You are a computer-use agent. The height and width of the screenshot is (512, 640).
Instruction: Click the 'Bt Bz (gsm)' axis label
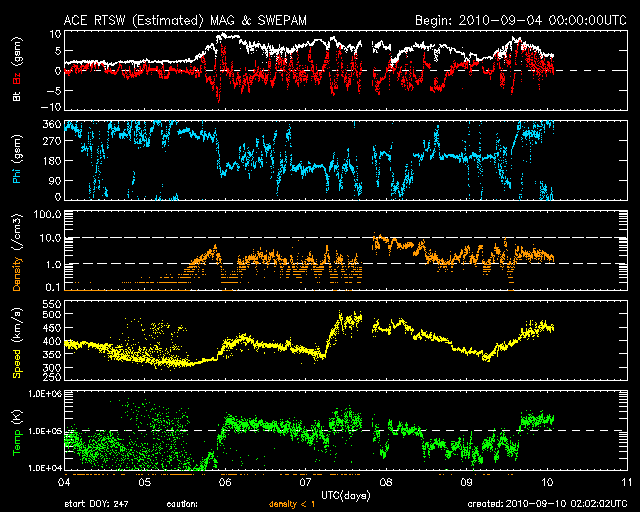pyautogui.click(x=17, y=69)
